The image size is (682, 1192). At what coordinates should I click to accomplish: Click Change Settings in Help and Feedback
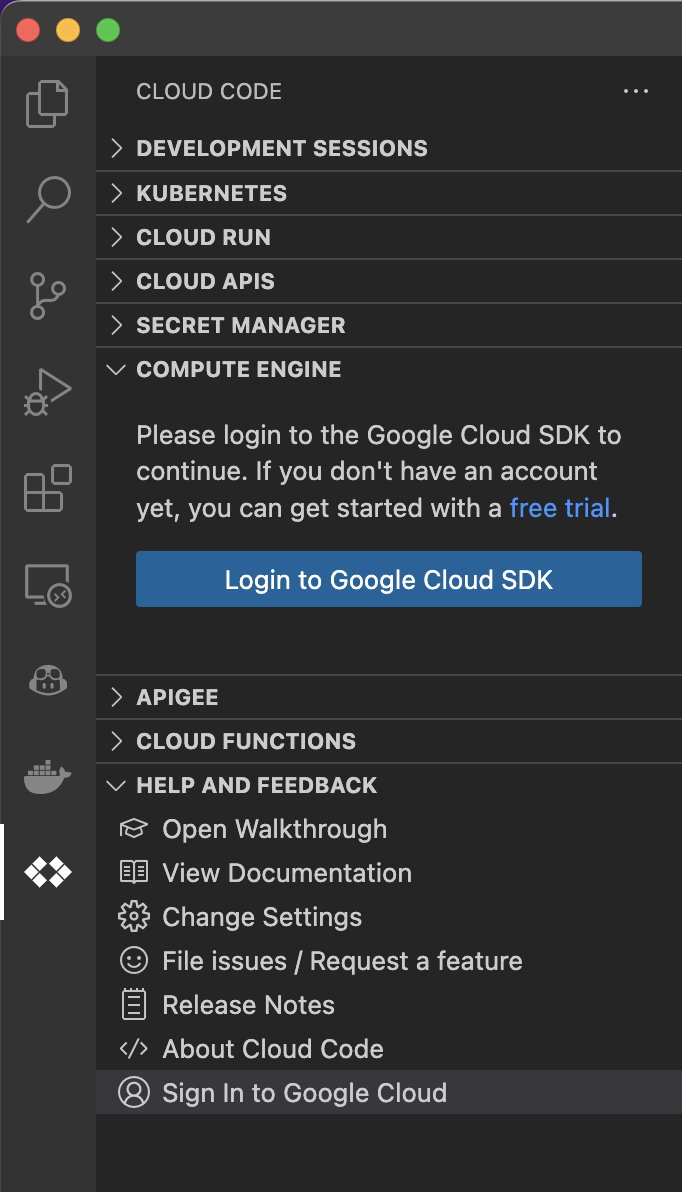click(262, 917)
